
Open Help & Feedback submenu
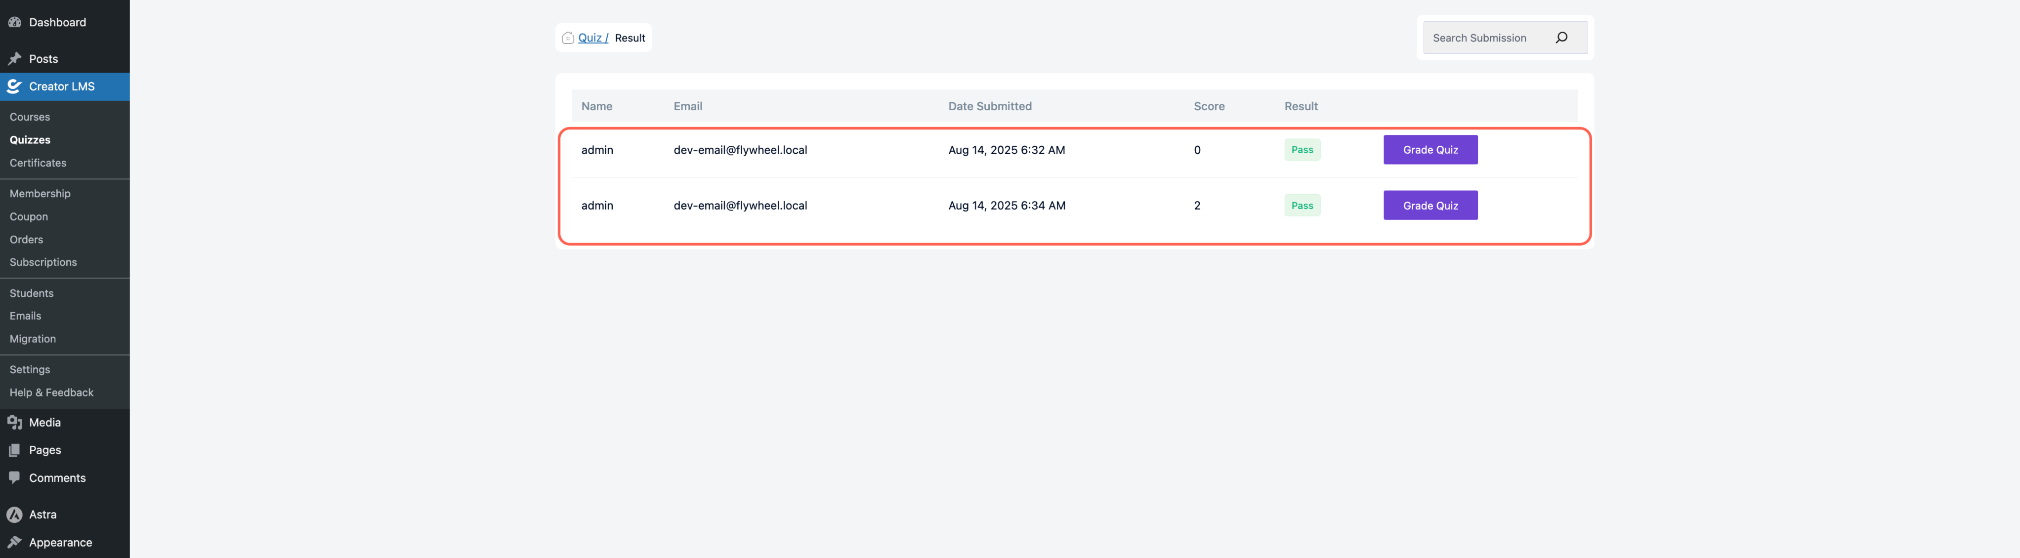pyautogui.click(x=52, y=393)
